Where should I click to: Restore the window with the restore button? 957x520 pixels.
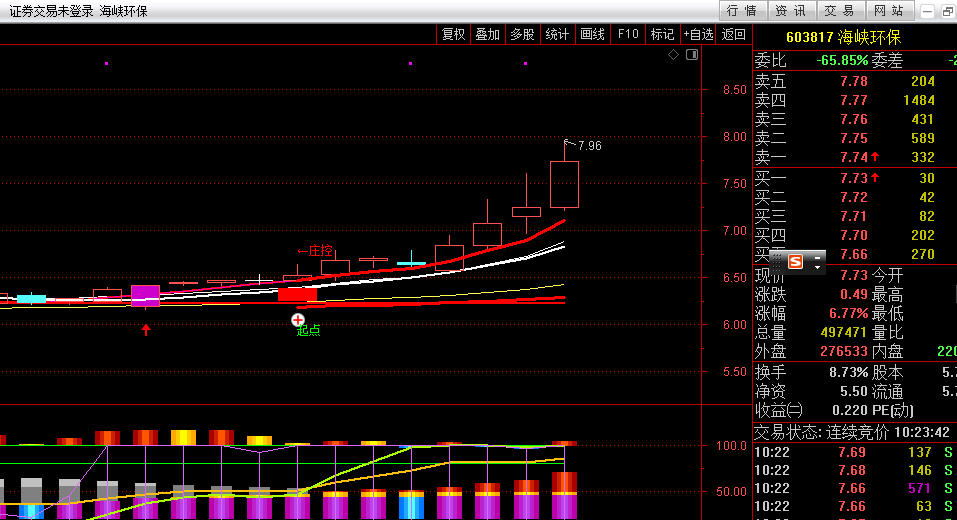pyautogui.click(x=947, y=11)
